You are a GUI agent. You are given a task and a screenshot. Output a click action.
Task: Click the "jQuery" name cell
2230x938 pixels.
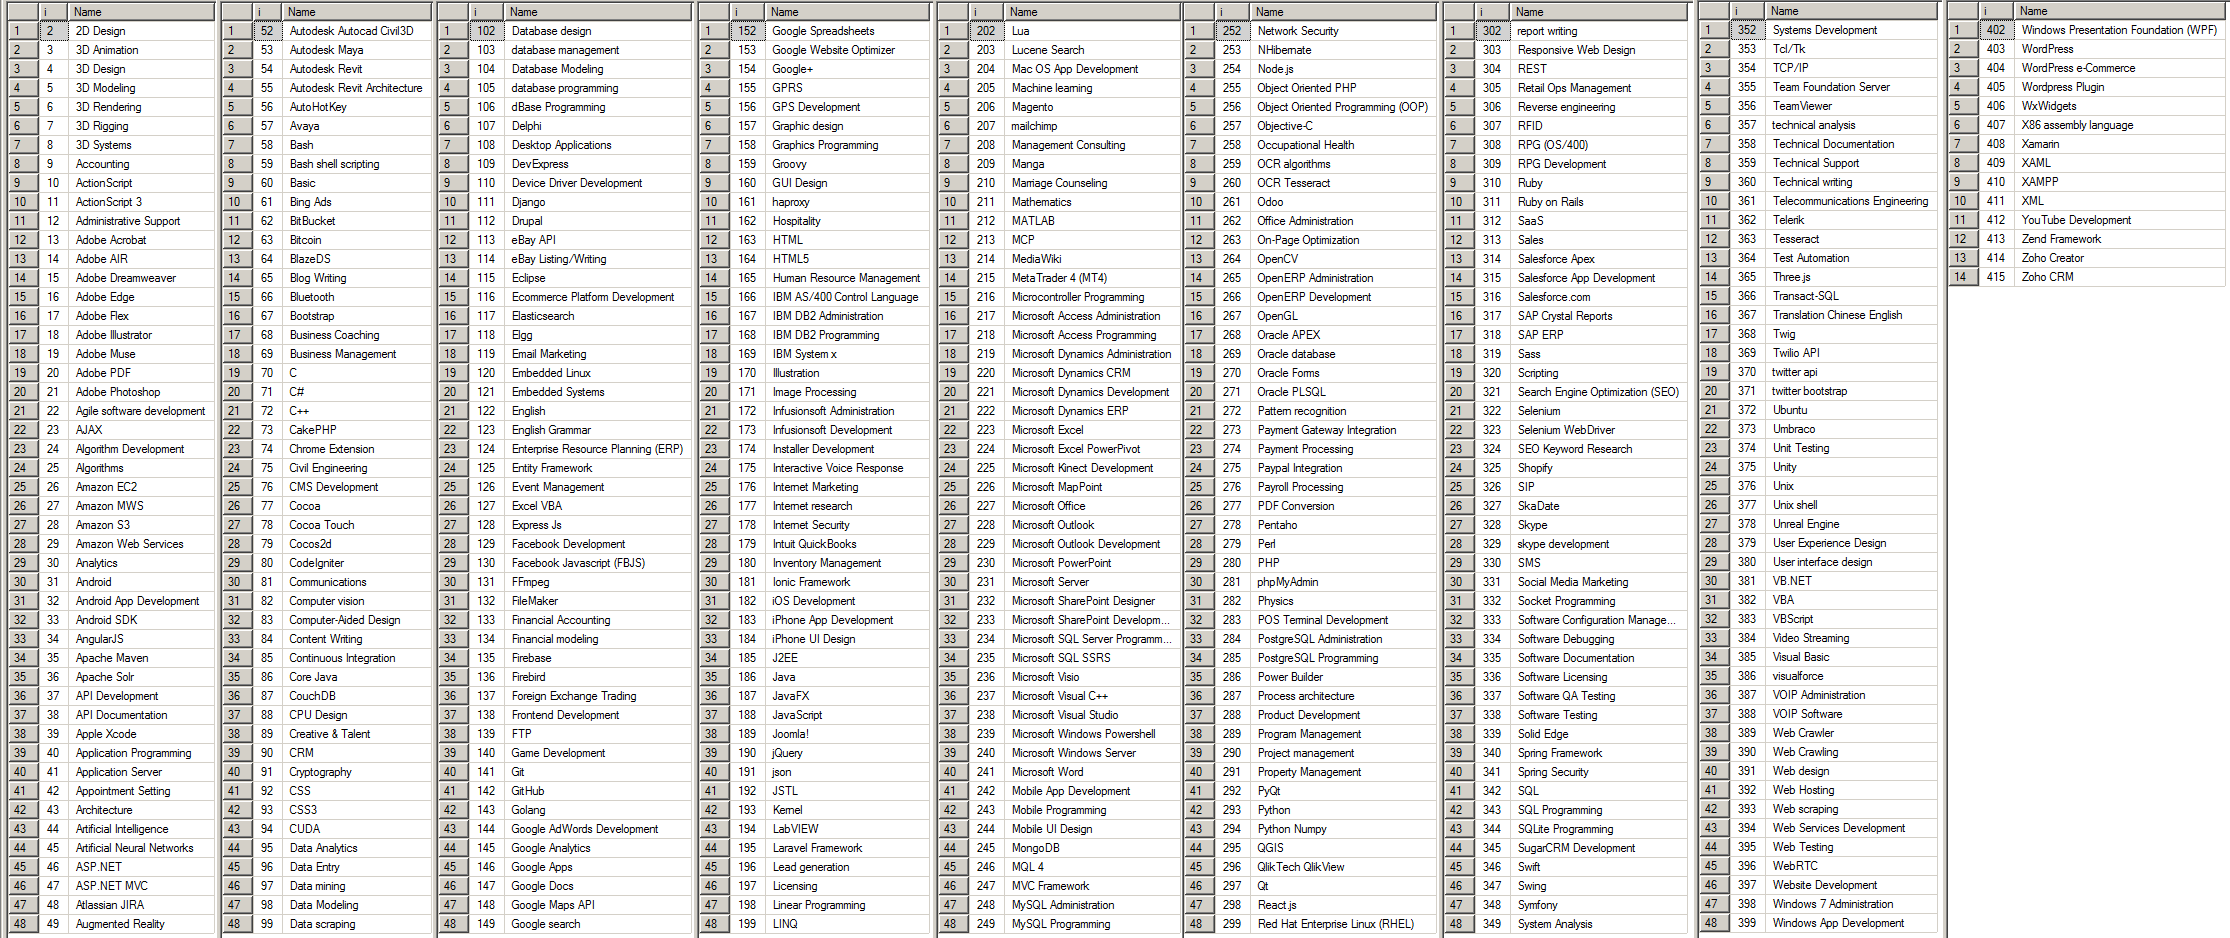(848, 753)
